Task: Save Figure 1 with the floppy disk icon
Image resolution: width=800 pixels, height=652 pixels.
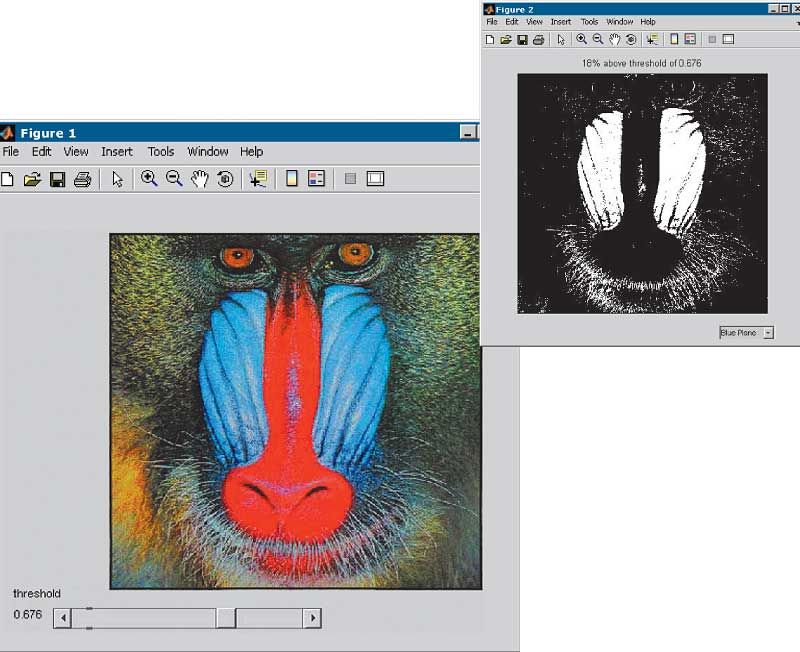Action: coord(57,180)
